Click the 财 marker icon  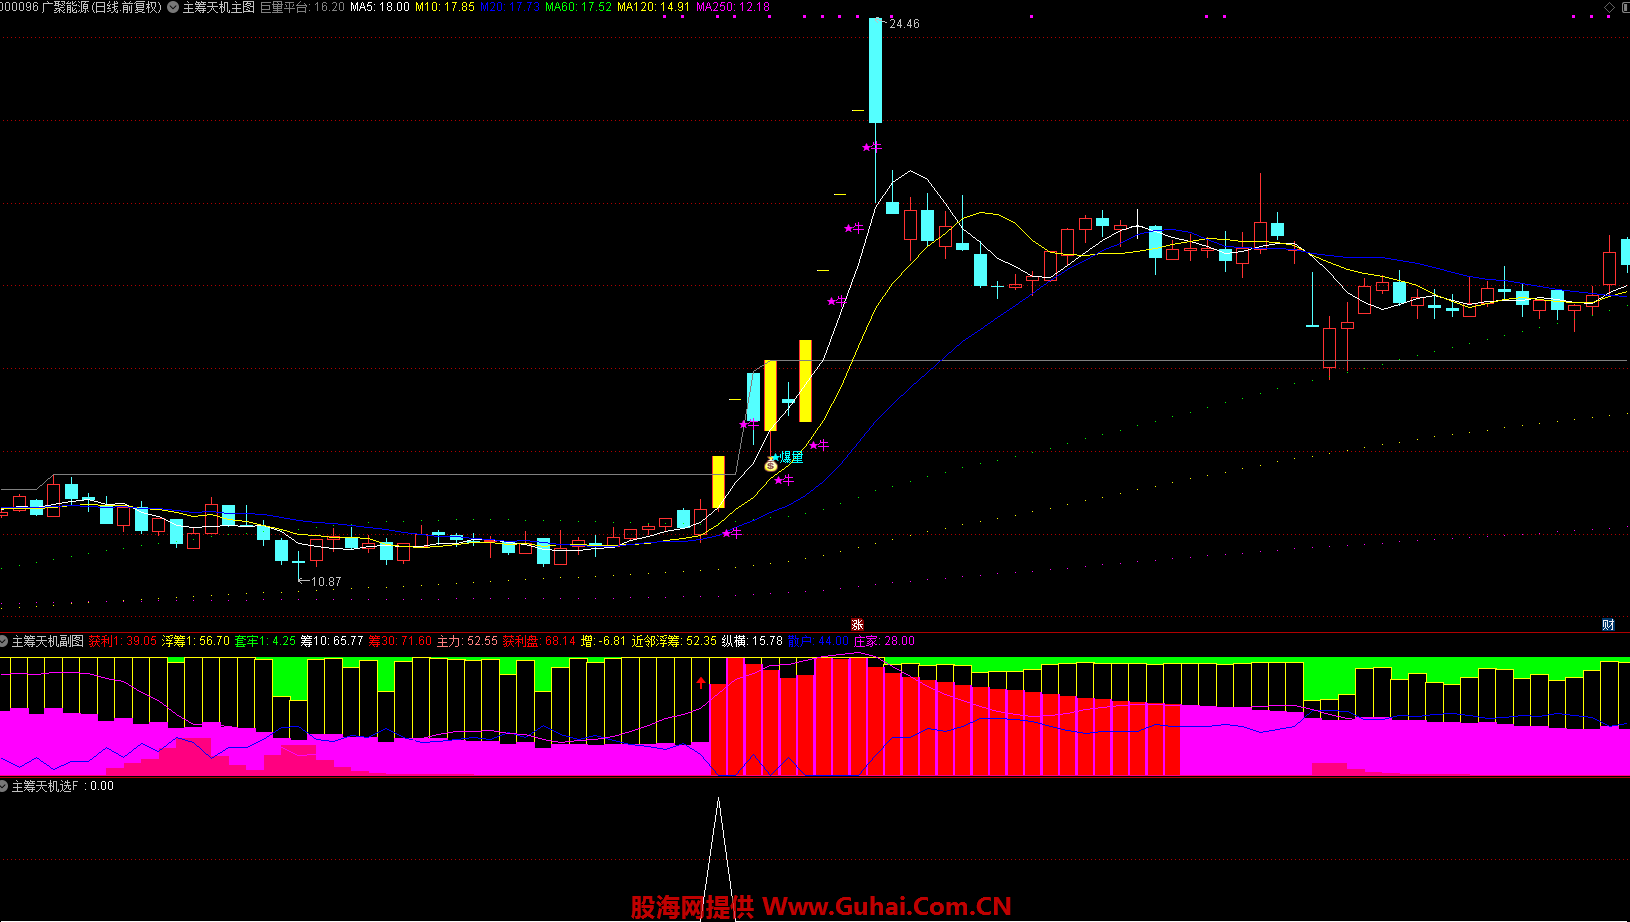click(x=1608, y=624)
